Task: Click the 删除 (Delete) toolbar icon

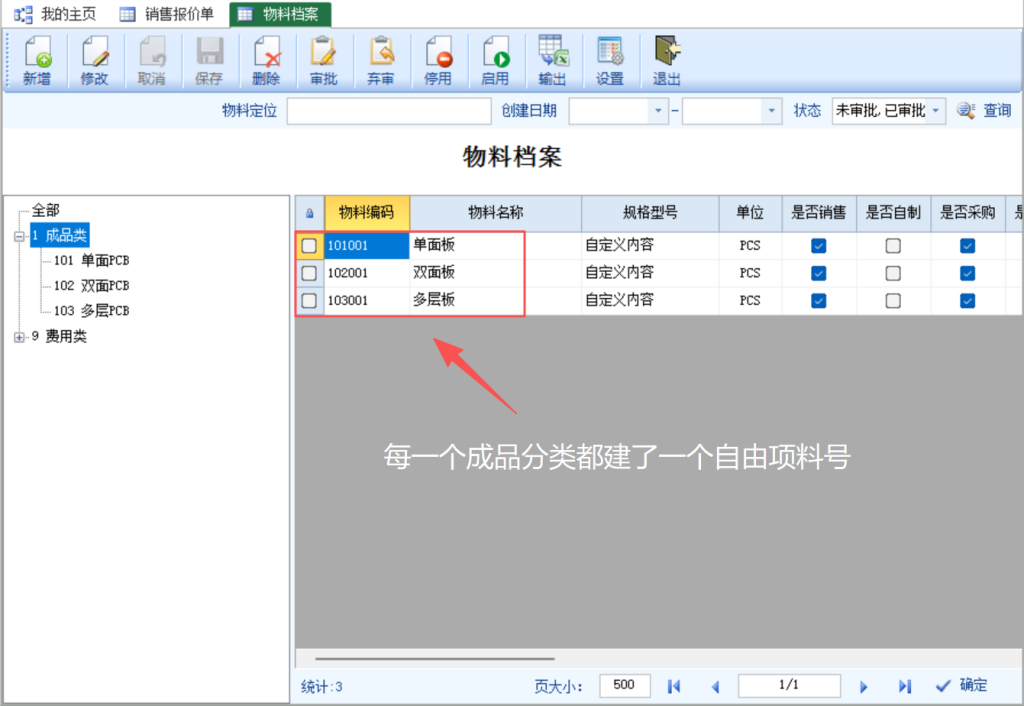Action: 266,60
